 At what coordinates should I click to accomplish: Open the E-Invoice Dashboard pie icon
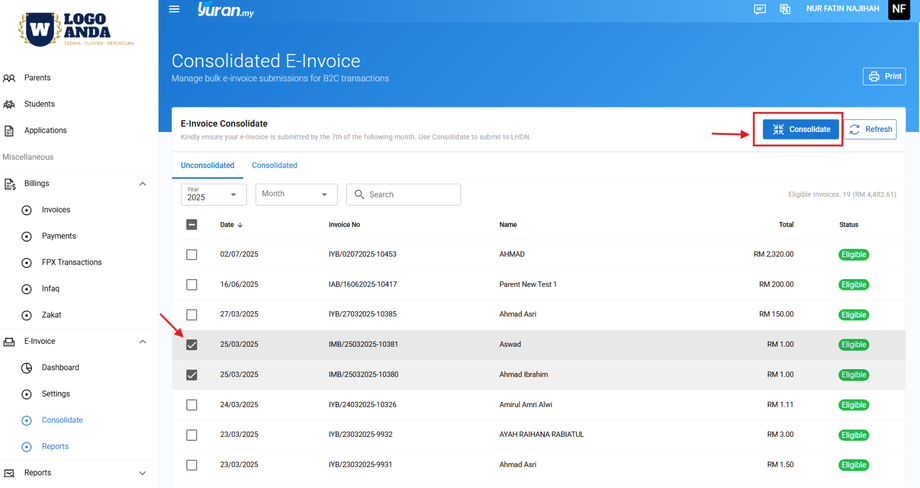(x=27, y=368)
